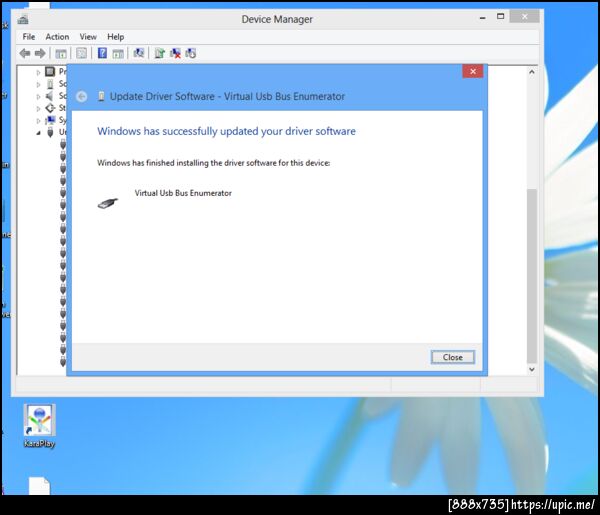This screenshot has height=515, width=600.
Task: Select the Storage controllers diamond icon in tree
Action: pyautogui.click(x=50, y=108)
